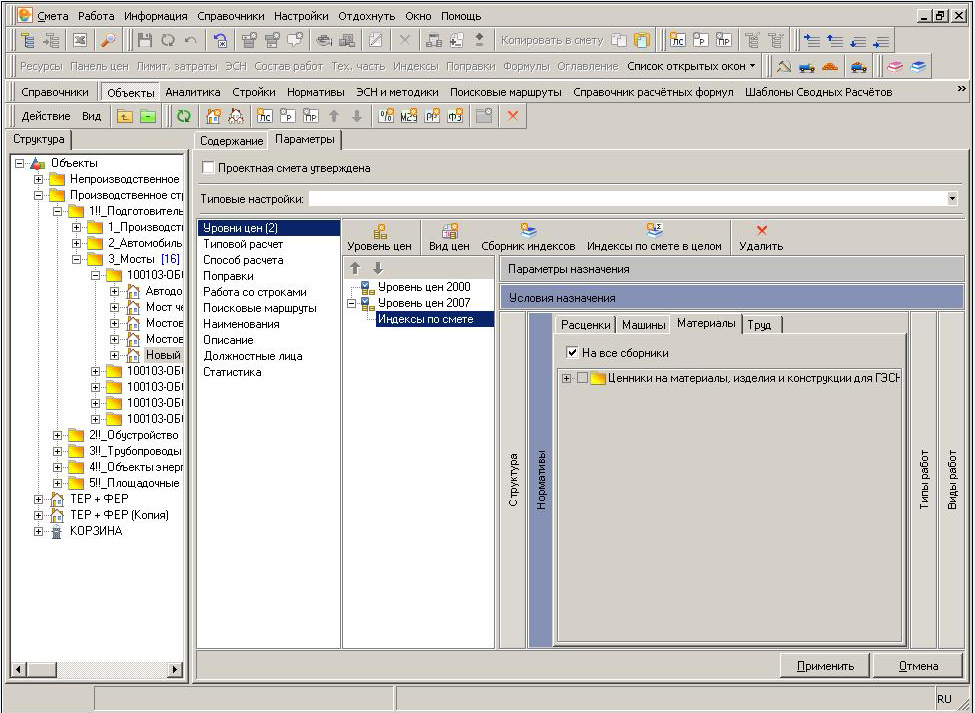Click move-down arrow above price levels list
975x713 pixels.
(377, 269)
